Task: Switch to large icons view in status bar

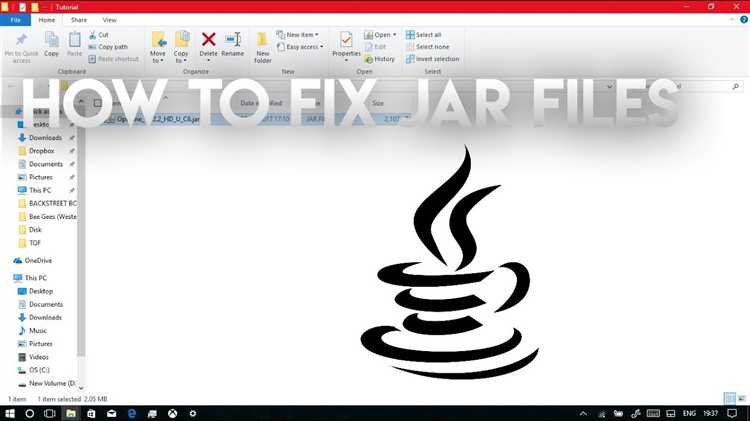Action: point(742,398)
